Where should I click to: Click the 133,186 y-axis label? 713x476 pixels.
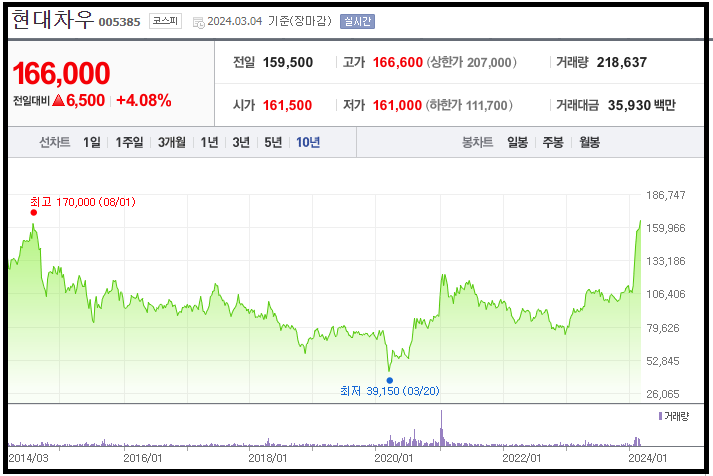pos(666,261)
